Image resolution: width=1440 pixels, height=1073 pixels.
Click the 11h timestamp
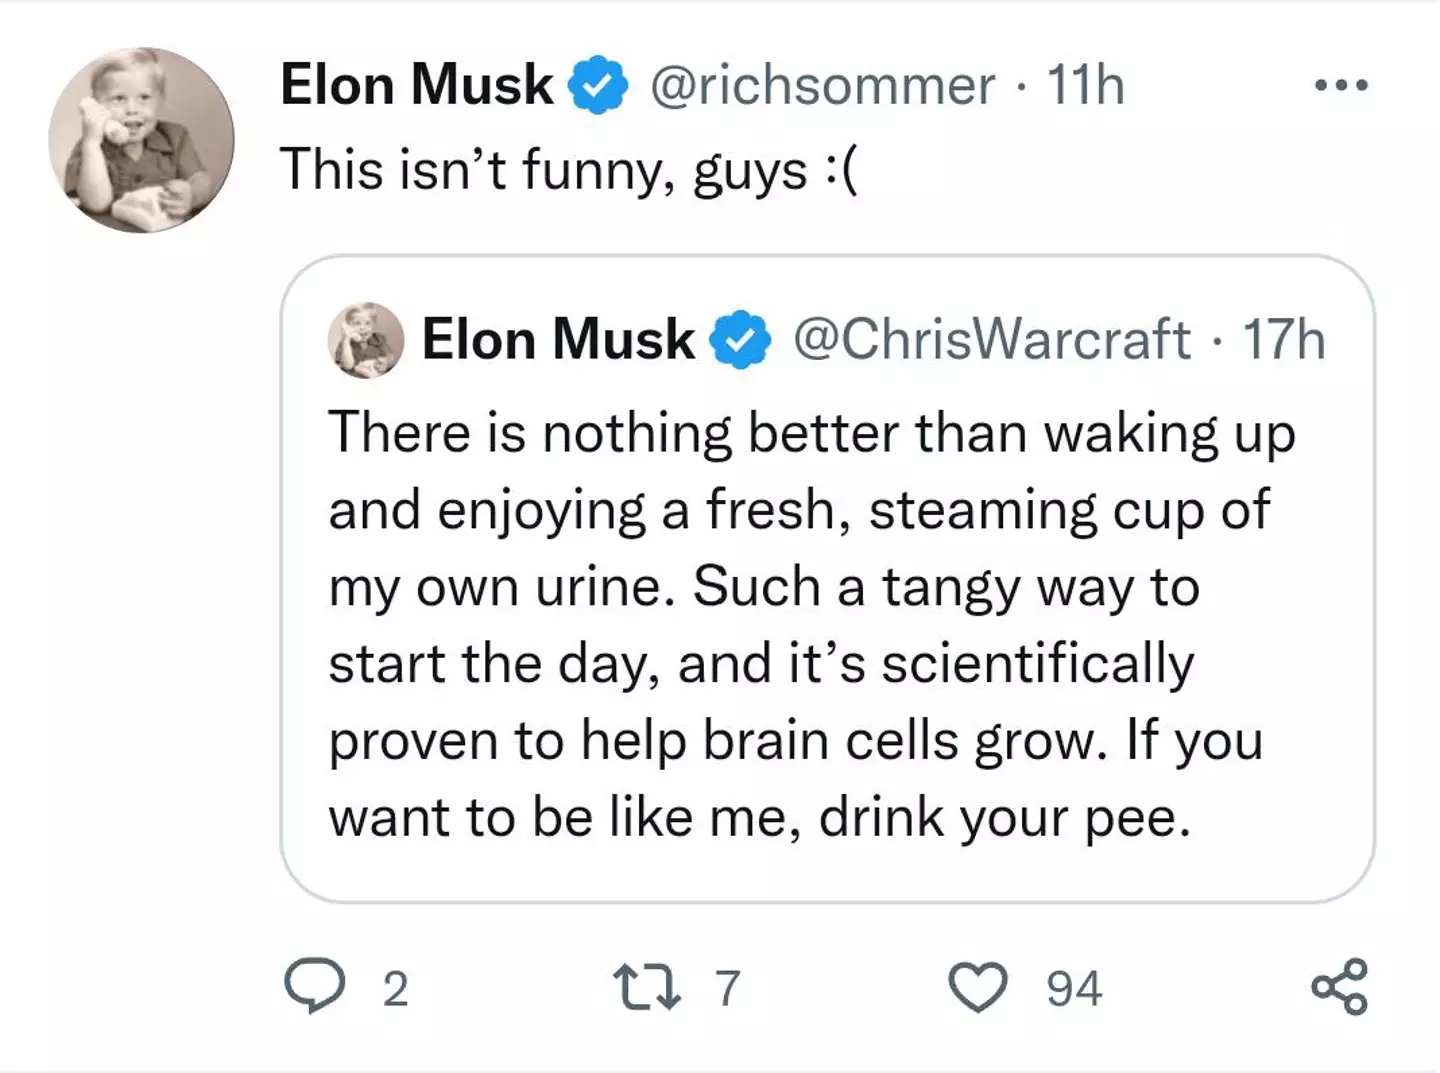(x=1086, y=85)
